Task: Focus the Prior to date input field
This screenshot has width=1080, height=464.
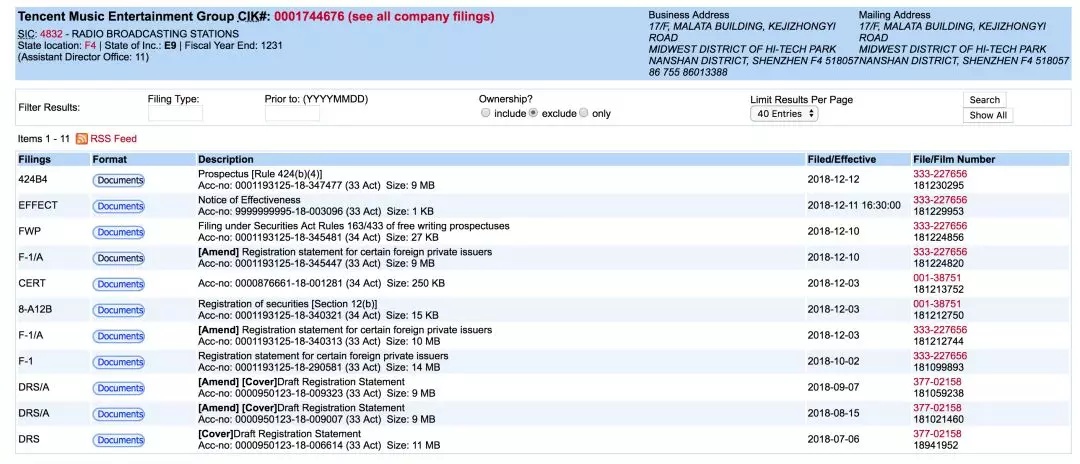Action: [292, 114]
